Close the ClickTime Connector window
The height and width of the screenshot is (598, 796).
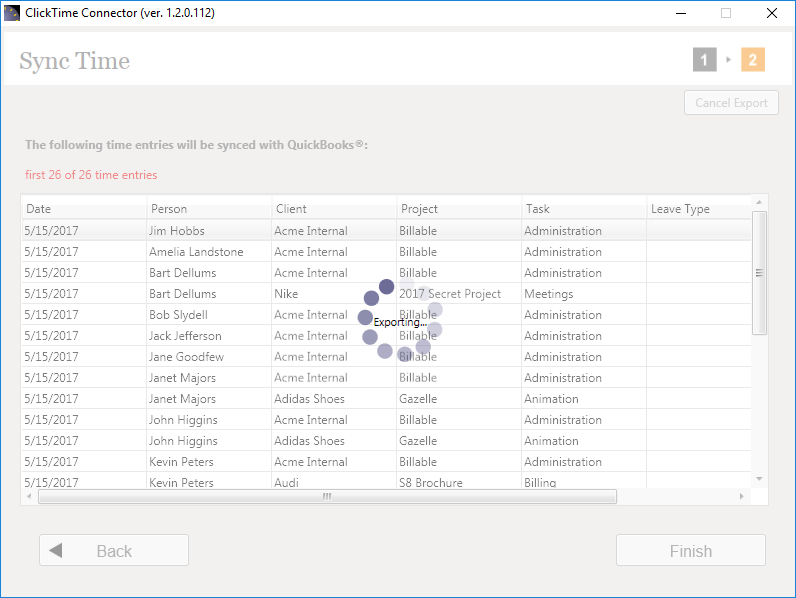pos(772,13)
